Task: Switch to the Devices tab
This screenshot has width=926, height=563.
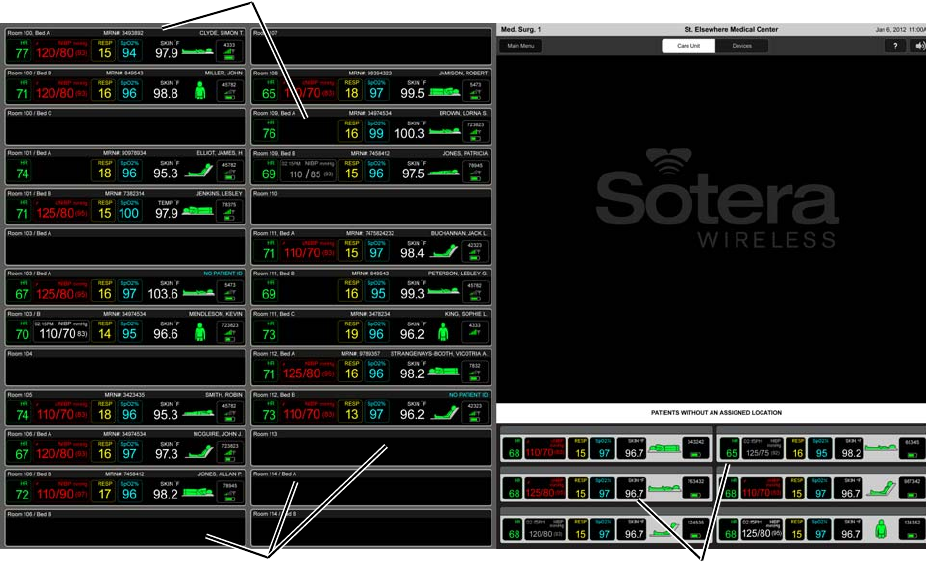Action: 742,46
